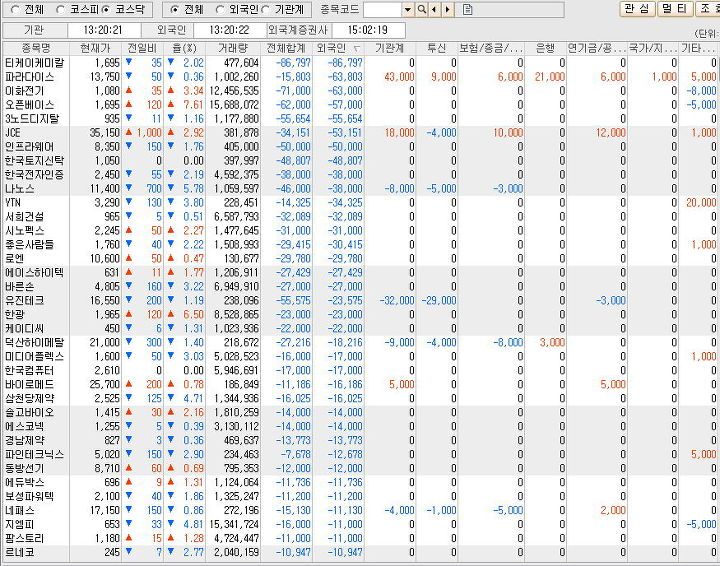Select the 서희건설 stock name

[24, 217]
